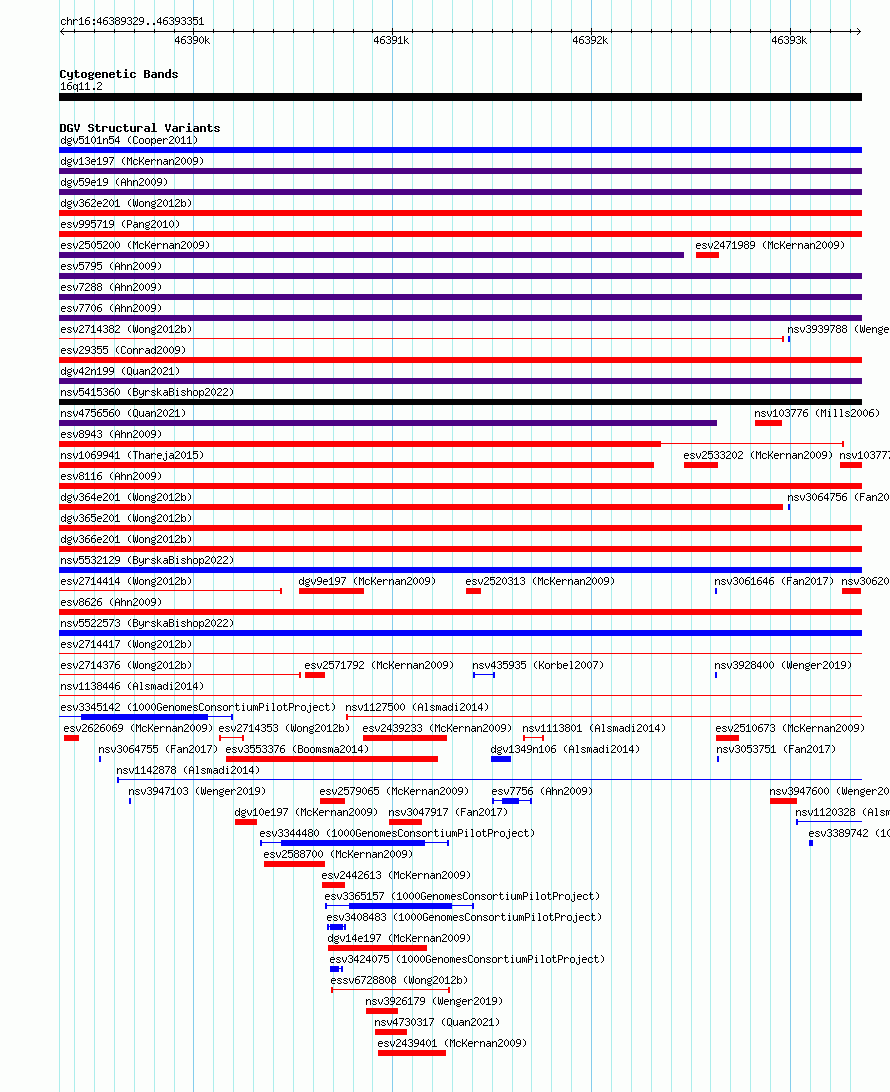890x1092 pixels.
Task: Click the esv2510673 (McKernan2009) label
Action: coord(790,728)
